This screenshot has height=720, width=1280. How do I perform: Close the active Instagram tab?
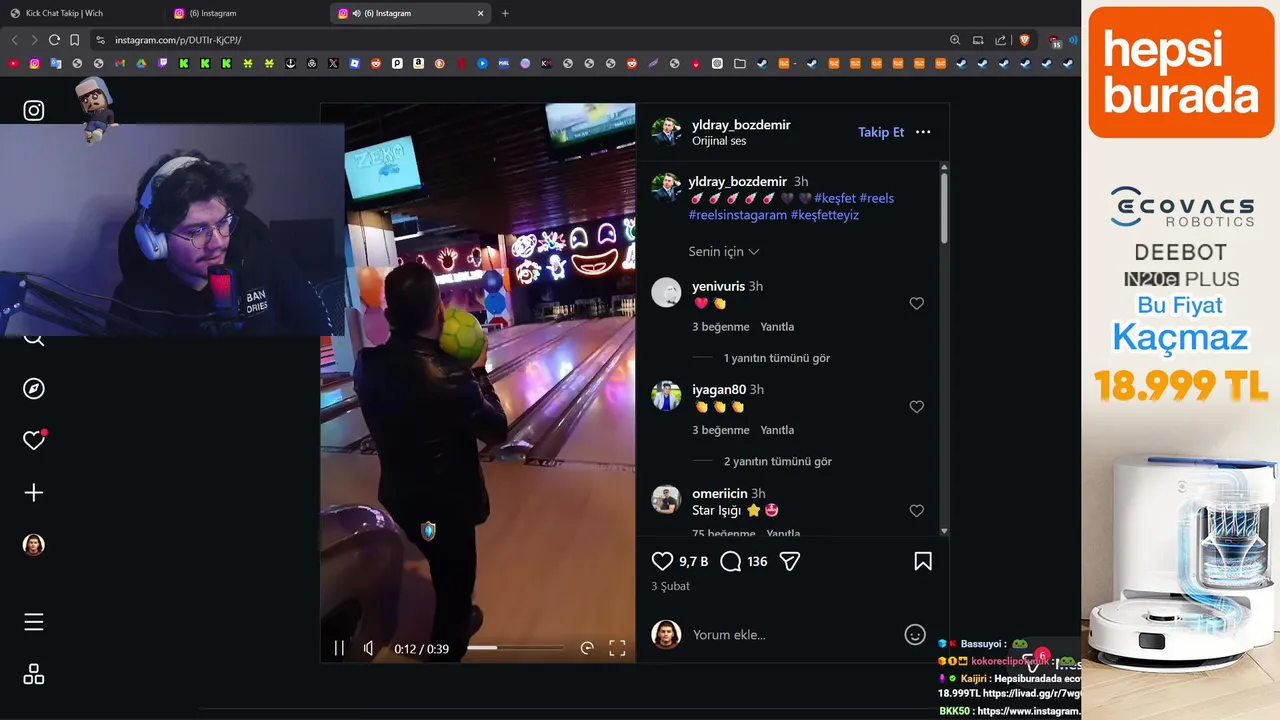point(480,13)
